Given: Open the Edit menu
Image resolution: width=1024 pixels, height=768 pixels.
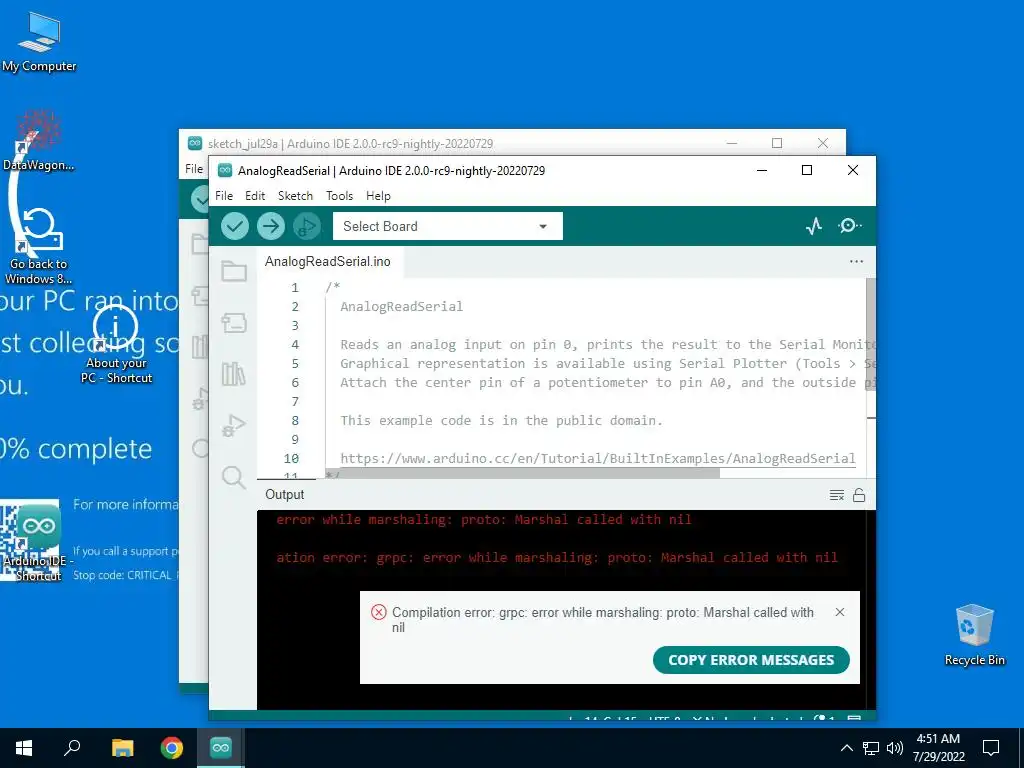Looking at the screenshot, I should pos(255,196).
